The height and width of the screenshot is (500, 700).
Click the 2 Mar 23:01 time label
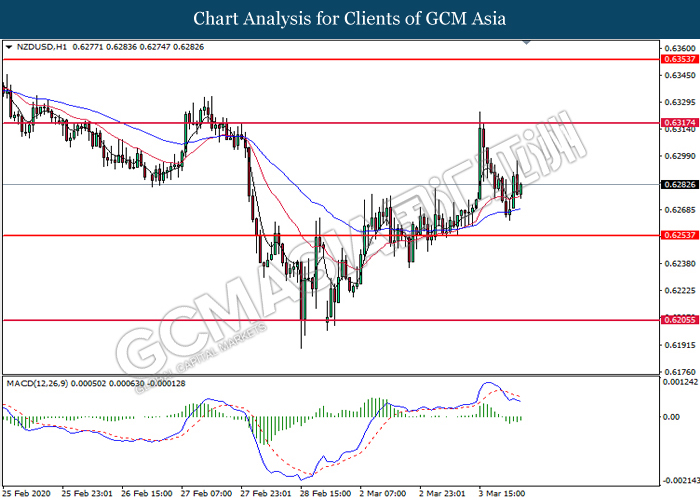pyautogui.click(x=442, y=493)
